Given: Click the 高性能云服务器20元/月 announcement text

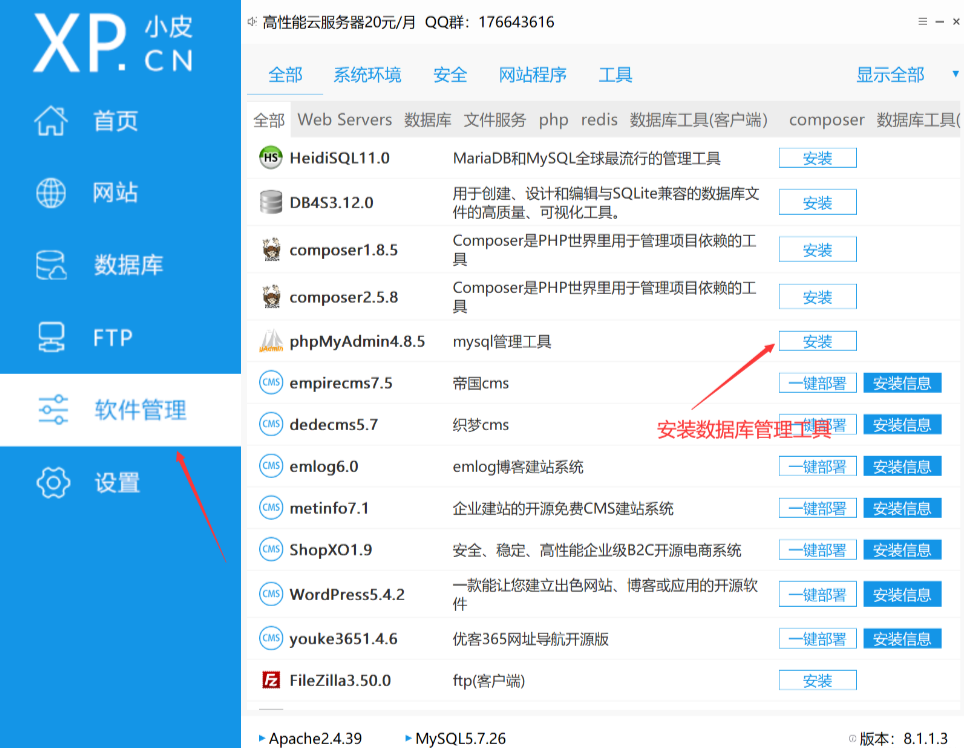Looking at the screenshot, I should point(339,22).
